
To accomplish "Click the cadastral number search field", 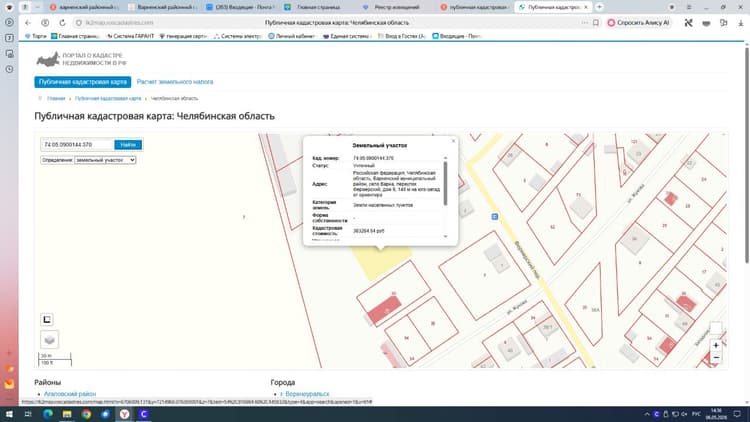I will point(77,144).
